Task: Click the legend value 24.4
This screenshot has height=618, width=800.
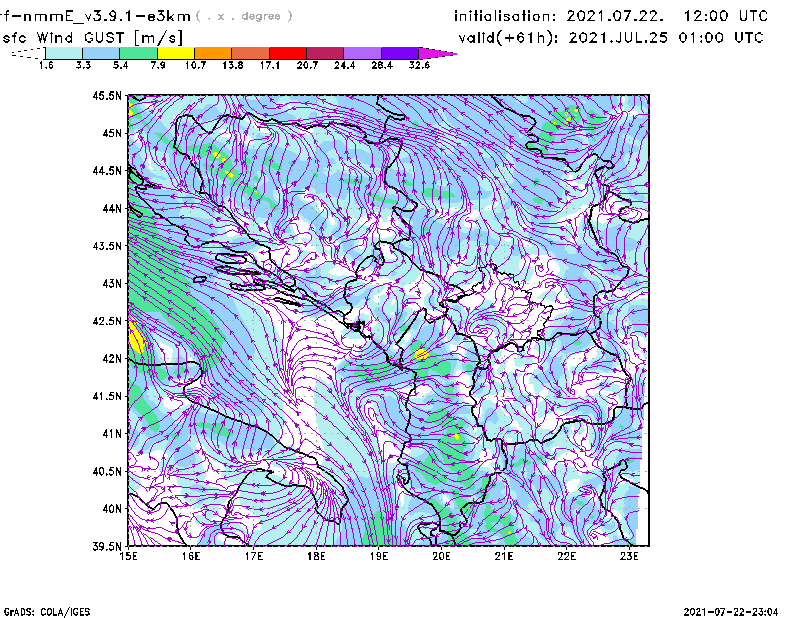Action: coord(344,65)
